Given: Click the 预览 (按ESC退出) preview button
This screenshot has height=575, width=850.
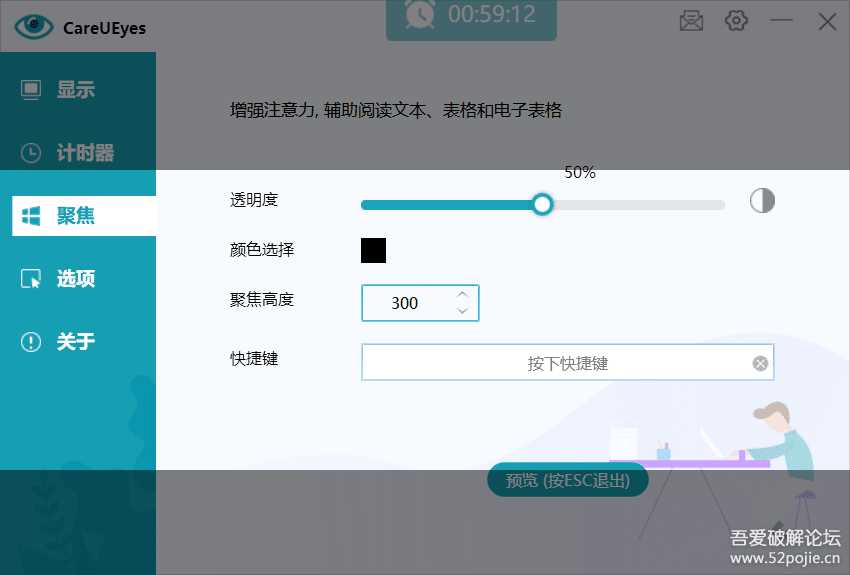Looking at the screenshot, I should click(x=568, y=480).
